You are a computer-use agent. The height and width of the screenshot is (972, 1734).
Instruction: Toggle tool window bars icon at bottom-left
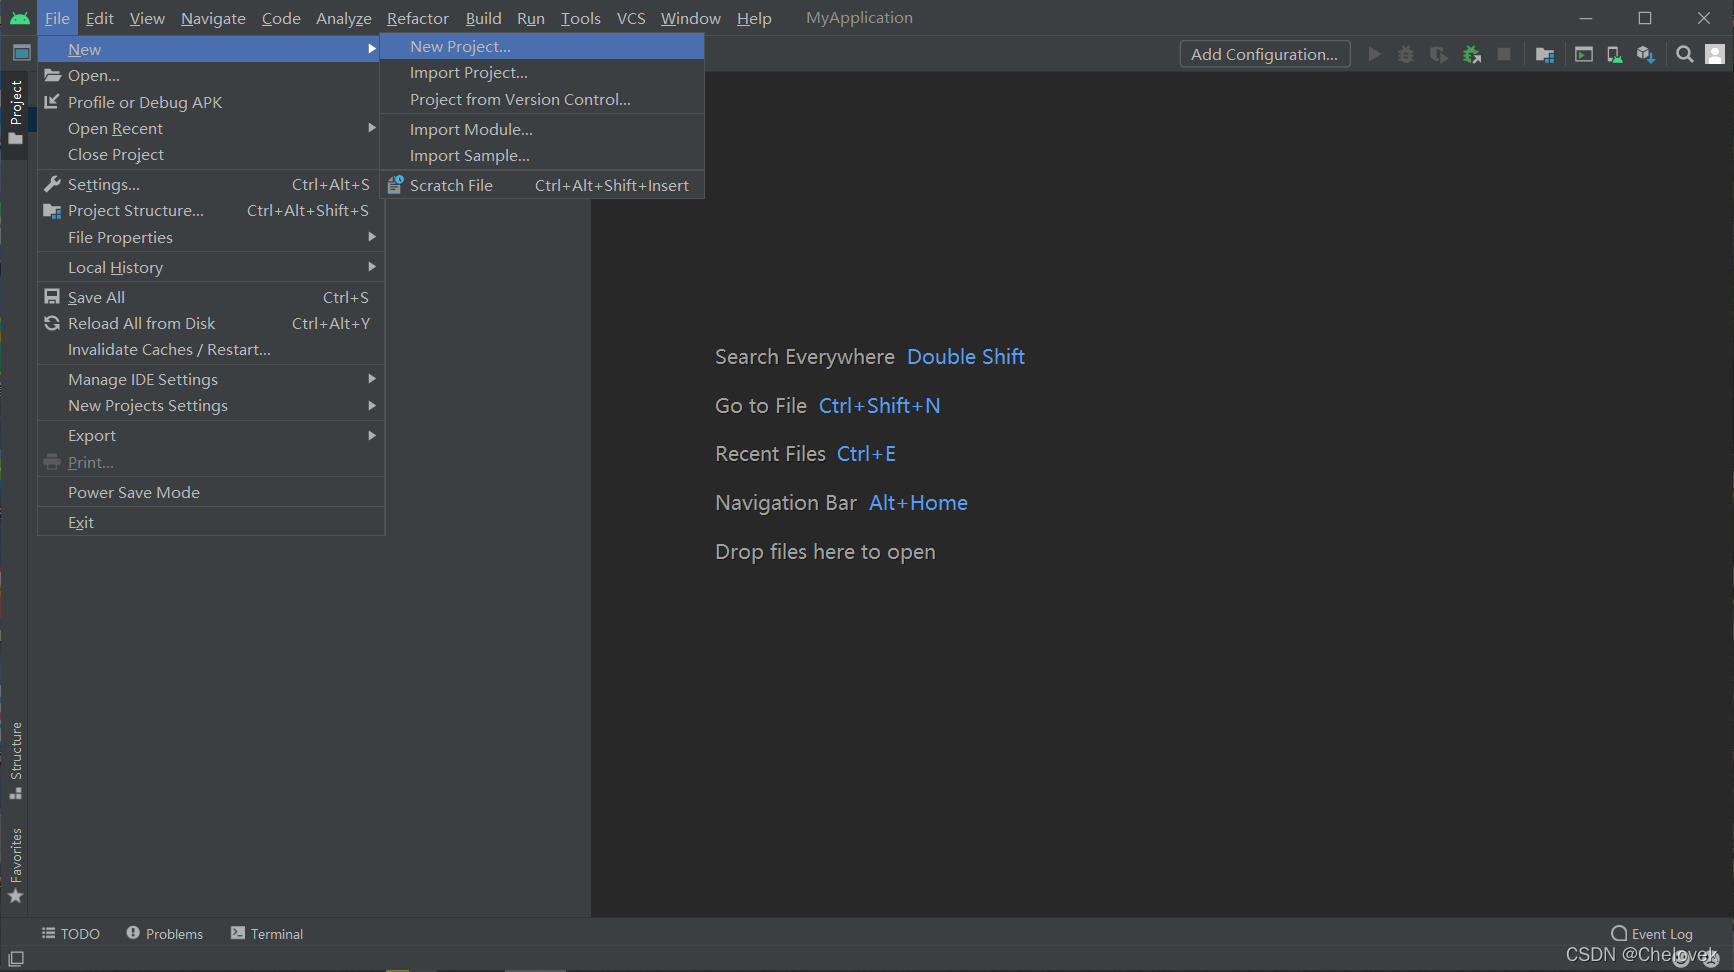(16, 959)
